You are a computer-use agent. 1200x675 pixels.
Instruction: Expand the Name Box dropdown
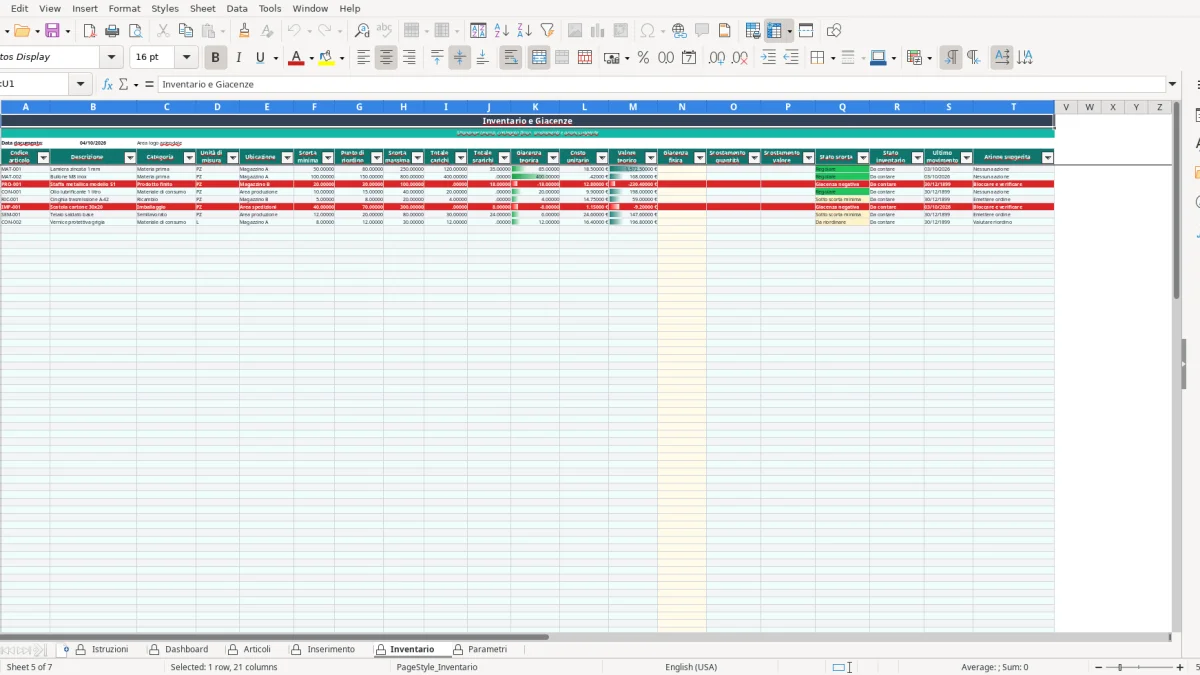click(x=81, y=84)
